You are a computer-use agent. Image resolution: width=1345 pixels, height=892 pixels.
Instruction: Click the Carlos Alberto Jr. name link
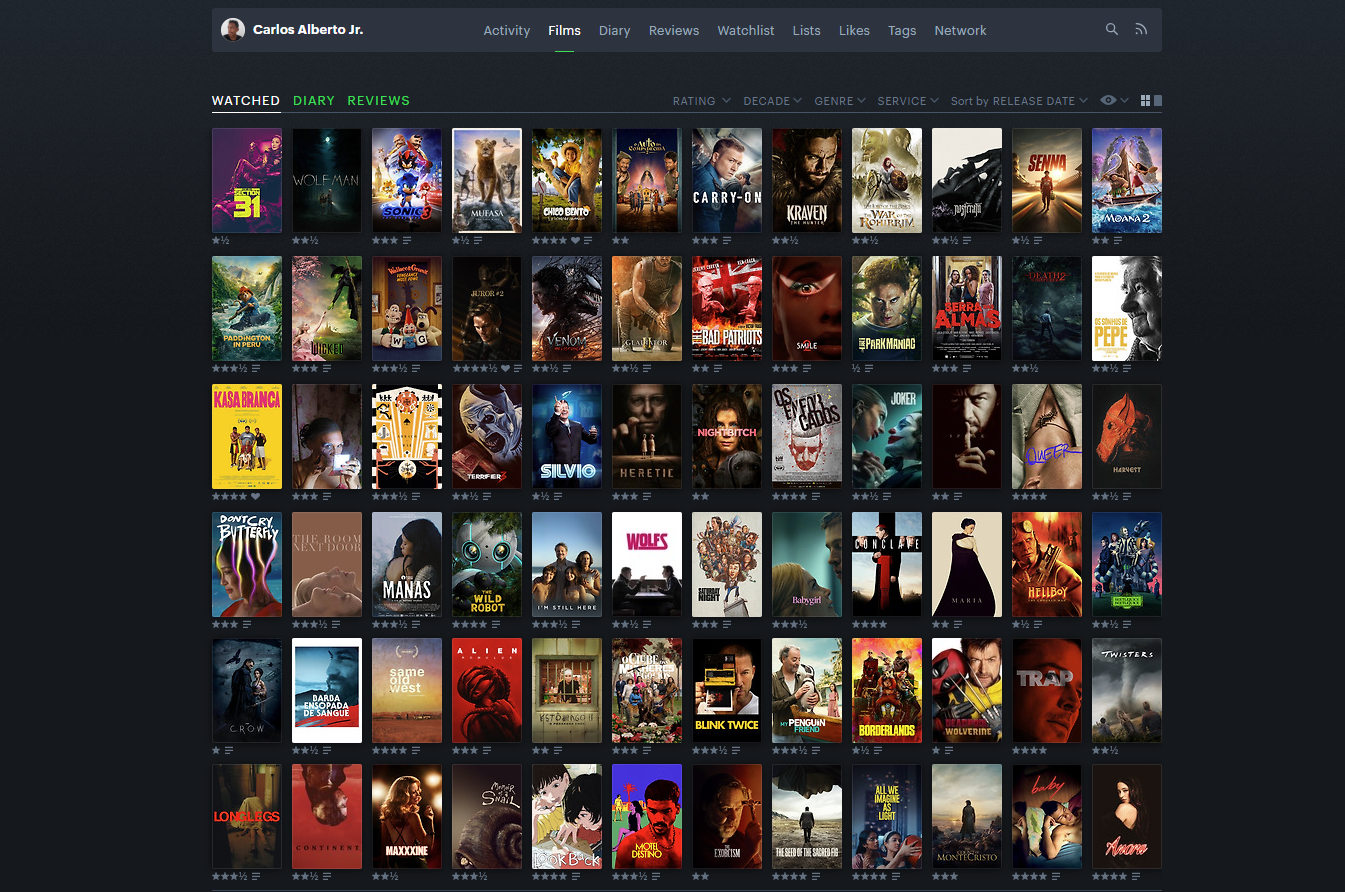(x=308, y=30)
